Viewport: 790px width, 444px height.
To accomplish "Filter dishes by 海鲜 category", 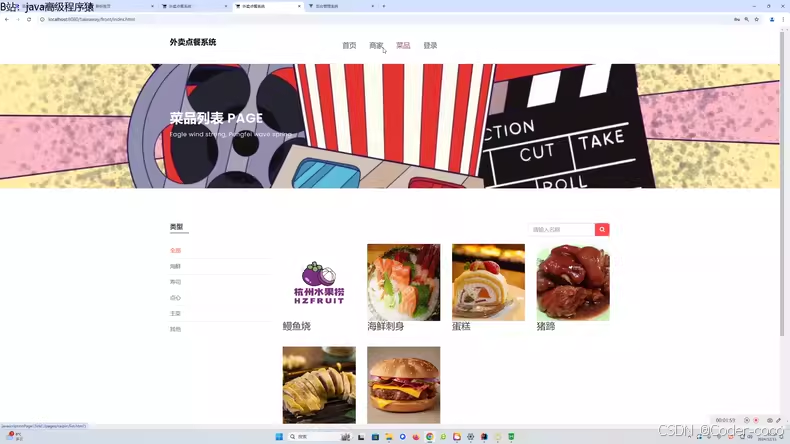I will tap(175, 266).
